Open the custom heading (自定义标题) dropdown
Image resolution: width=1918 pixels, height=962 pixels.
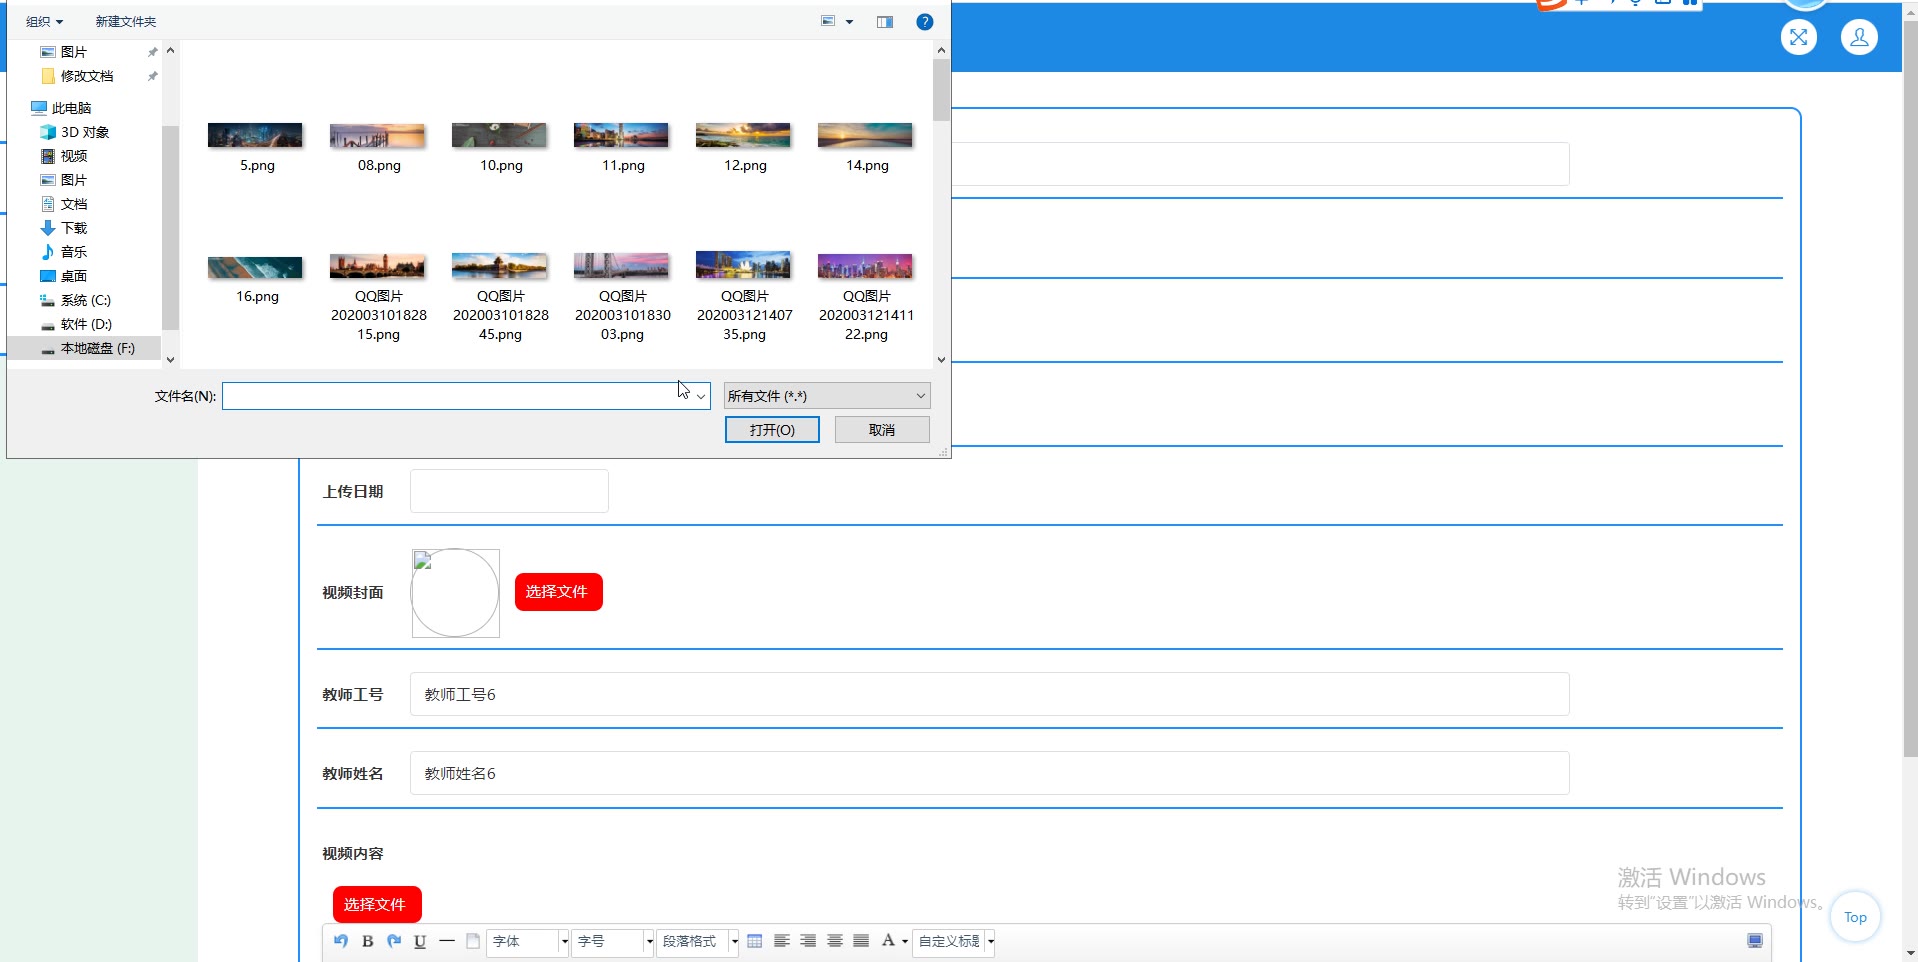(x=953, y=942)
